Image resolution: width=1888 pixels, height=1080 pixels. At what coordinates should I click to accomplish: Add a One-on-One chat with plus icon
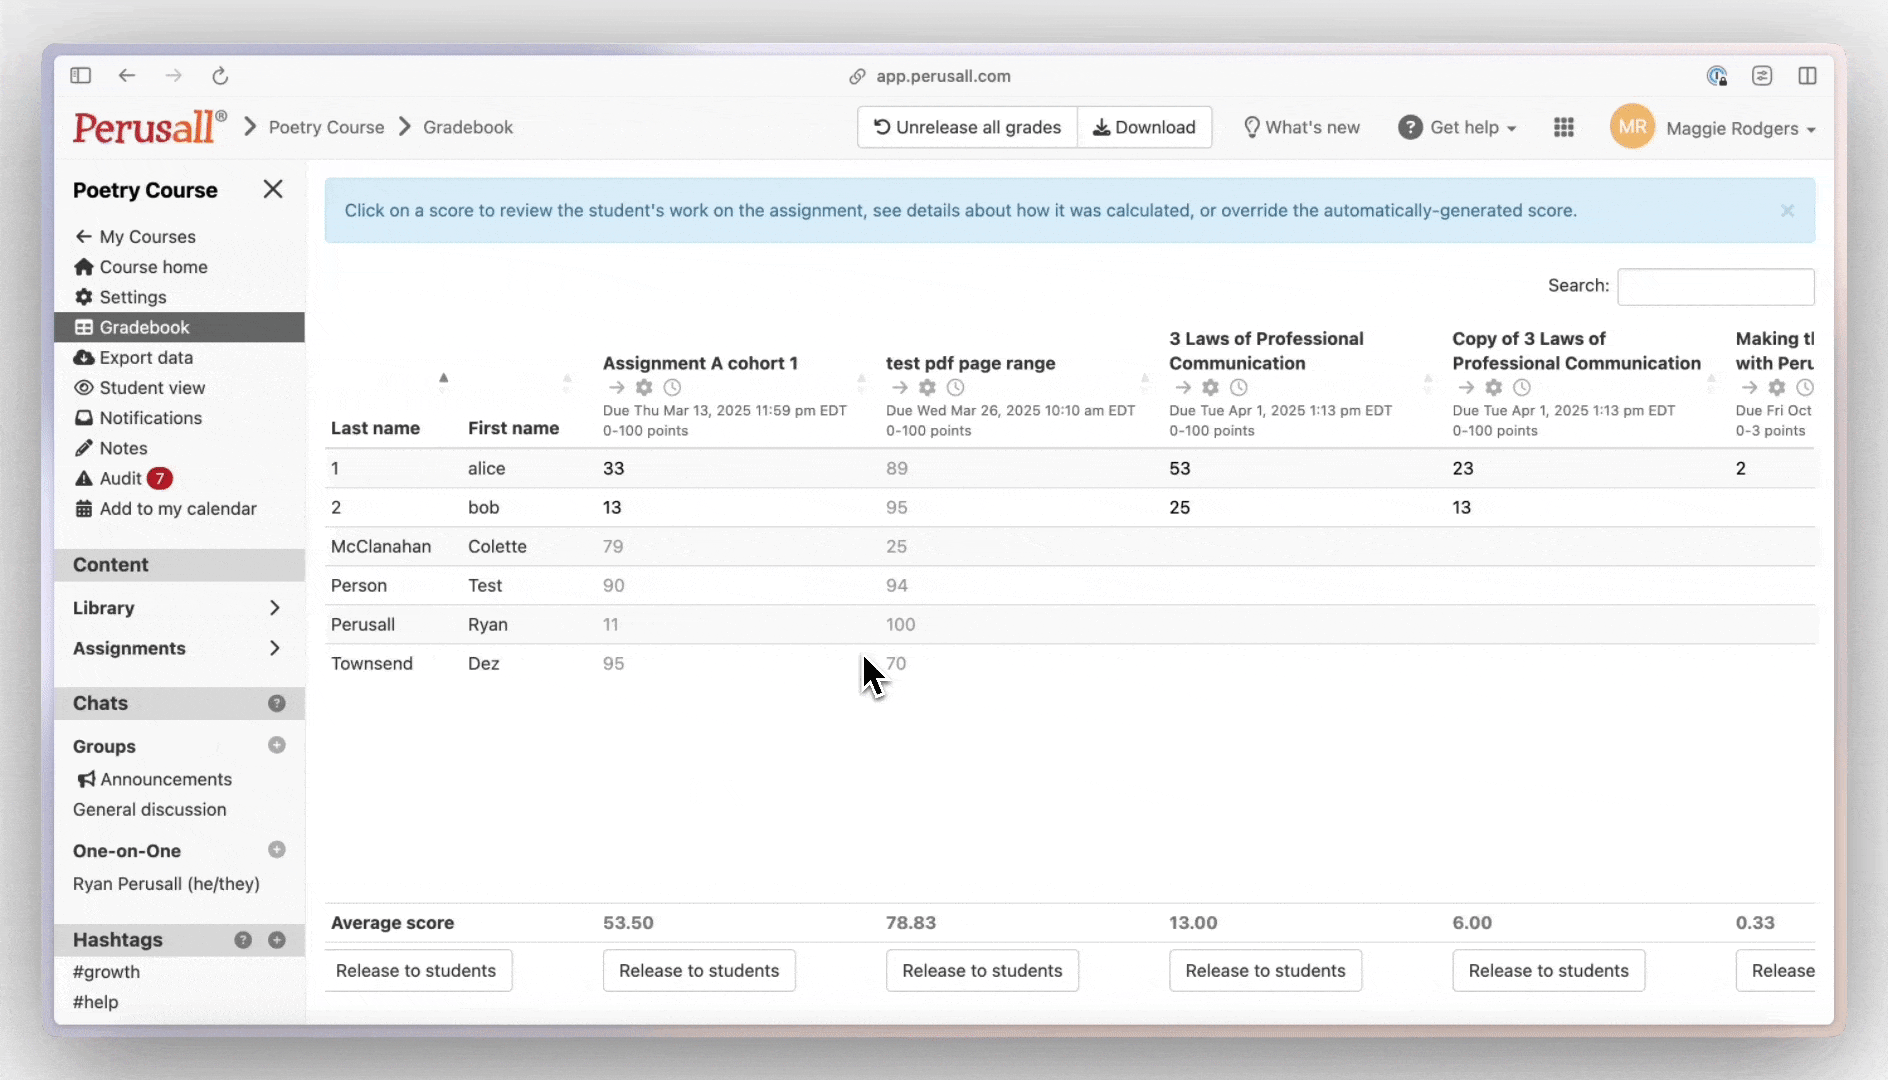click(277, 850)
